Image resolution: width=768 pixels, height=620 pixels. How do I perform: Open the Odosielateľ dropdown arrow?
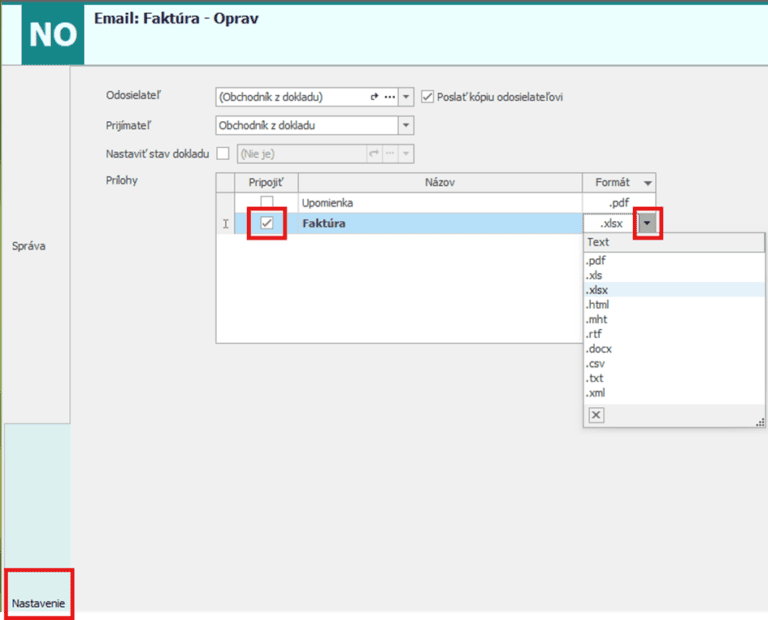click(406, 97)
